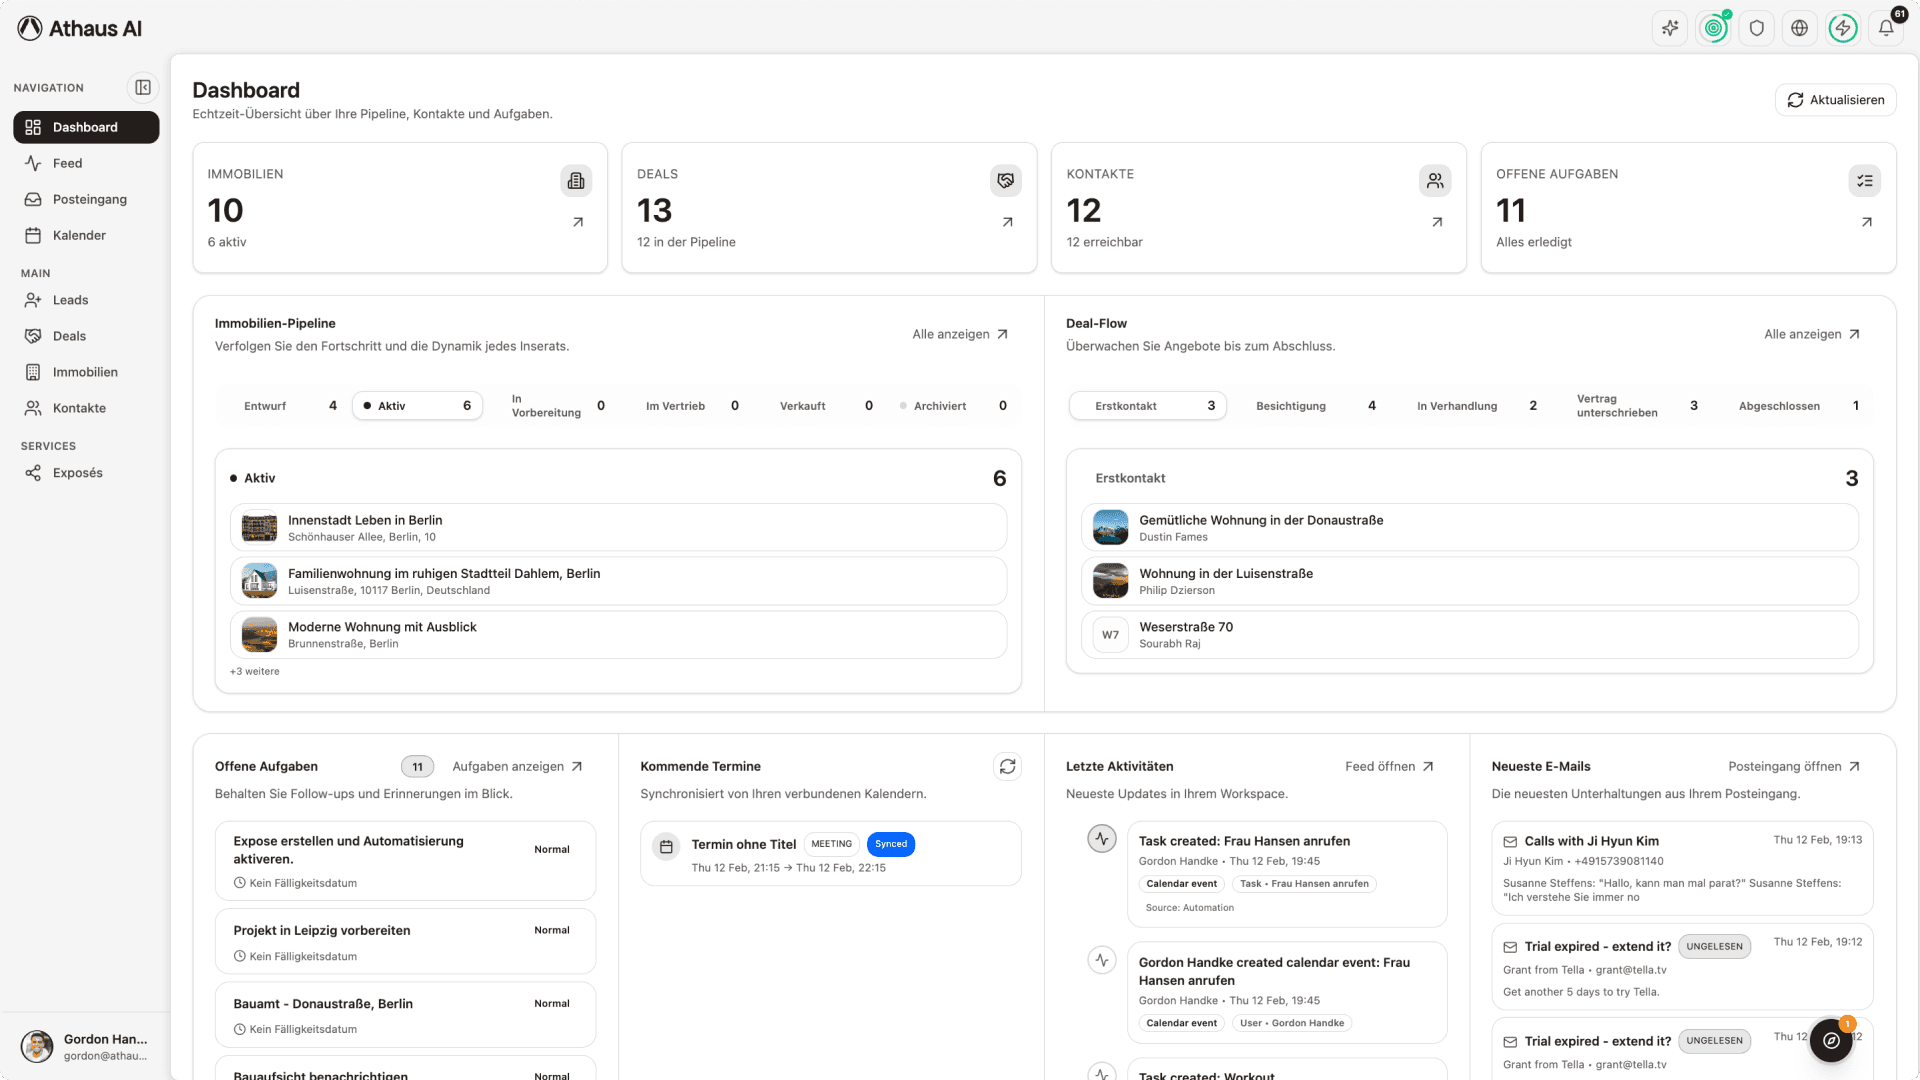Click the Aktualisieren button

click(x=1835, y=100)
